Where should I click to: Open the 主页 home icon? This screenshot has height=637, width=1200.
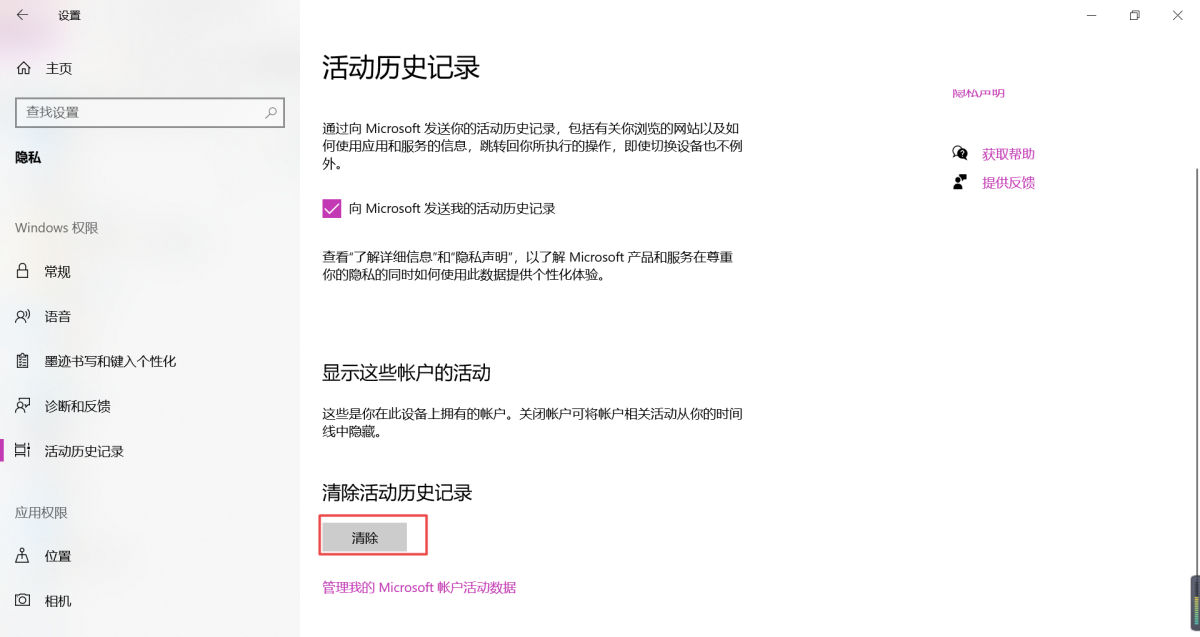coord(23,68)
